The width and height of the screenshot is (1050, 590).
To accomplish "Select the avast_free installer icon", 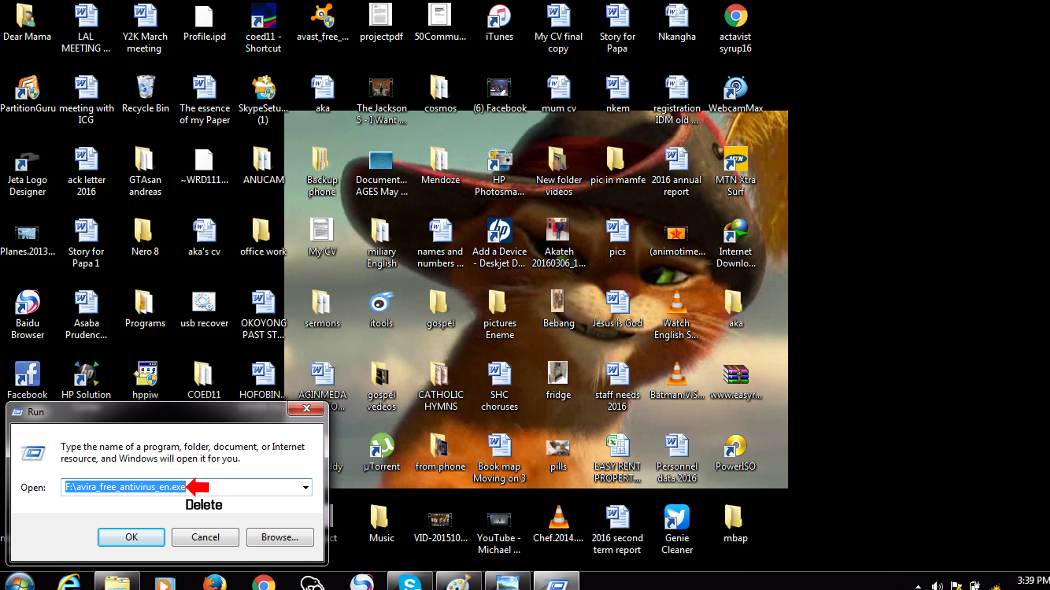I will [322, 23].
